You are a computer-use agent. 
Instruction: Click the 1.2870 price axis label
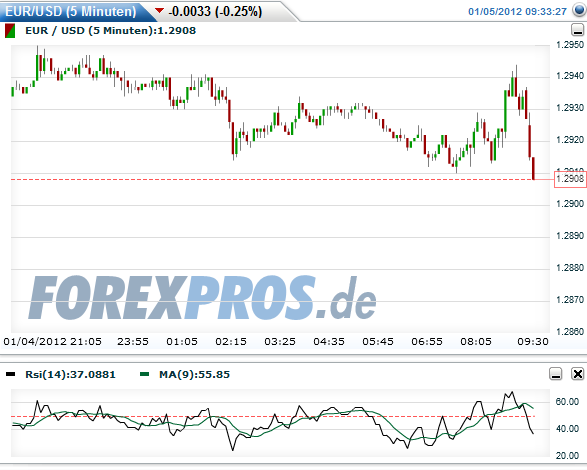click(570, 300)
